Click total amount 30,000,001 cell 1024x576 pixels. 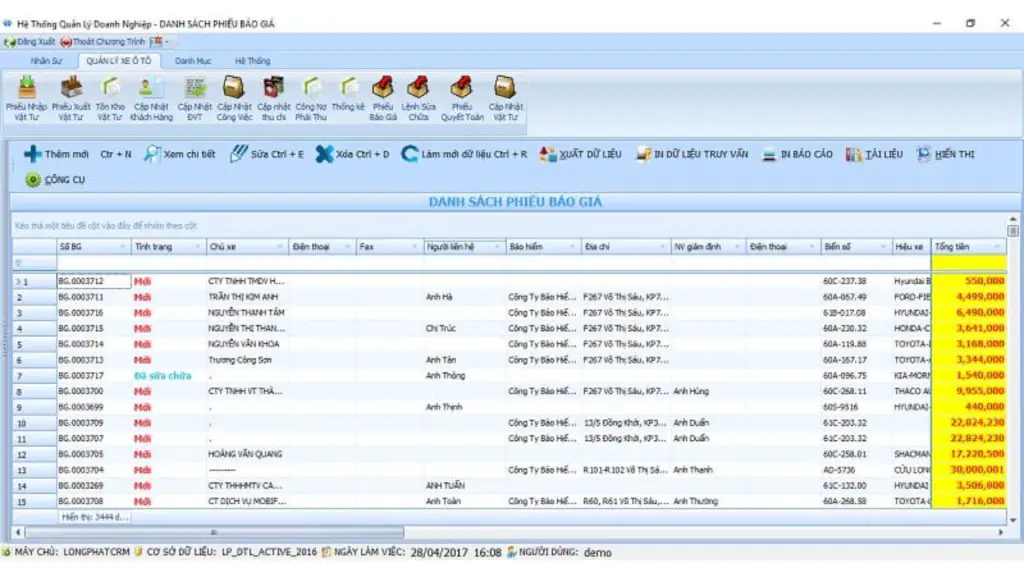tap(969, 470)
